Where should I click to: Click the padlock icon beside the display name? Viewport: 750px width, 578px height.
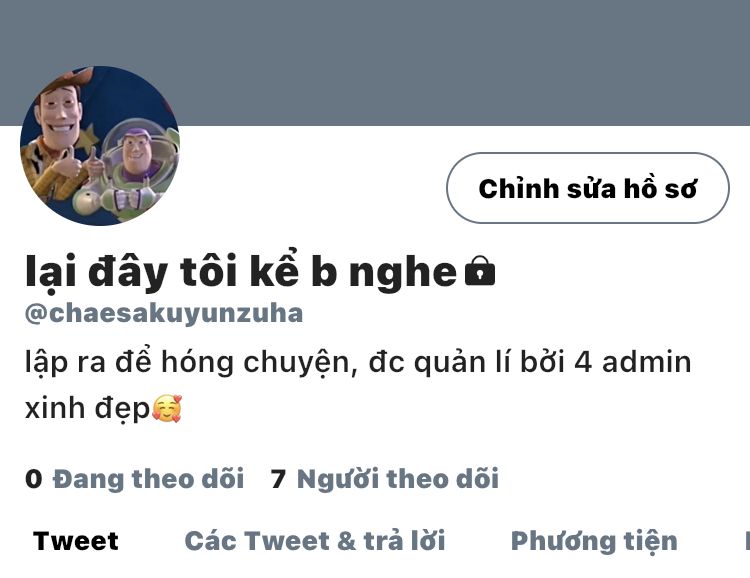tap(480, 271)
